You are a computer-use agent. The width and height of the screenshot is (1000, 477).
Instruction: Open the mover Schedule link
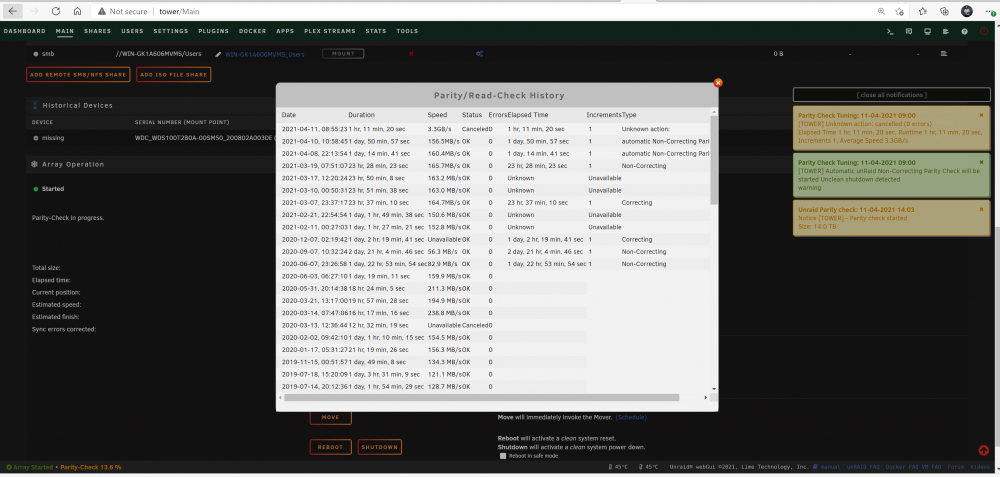pyautogui.click(x=631, y=418)
